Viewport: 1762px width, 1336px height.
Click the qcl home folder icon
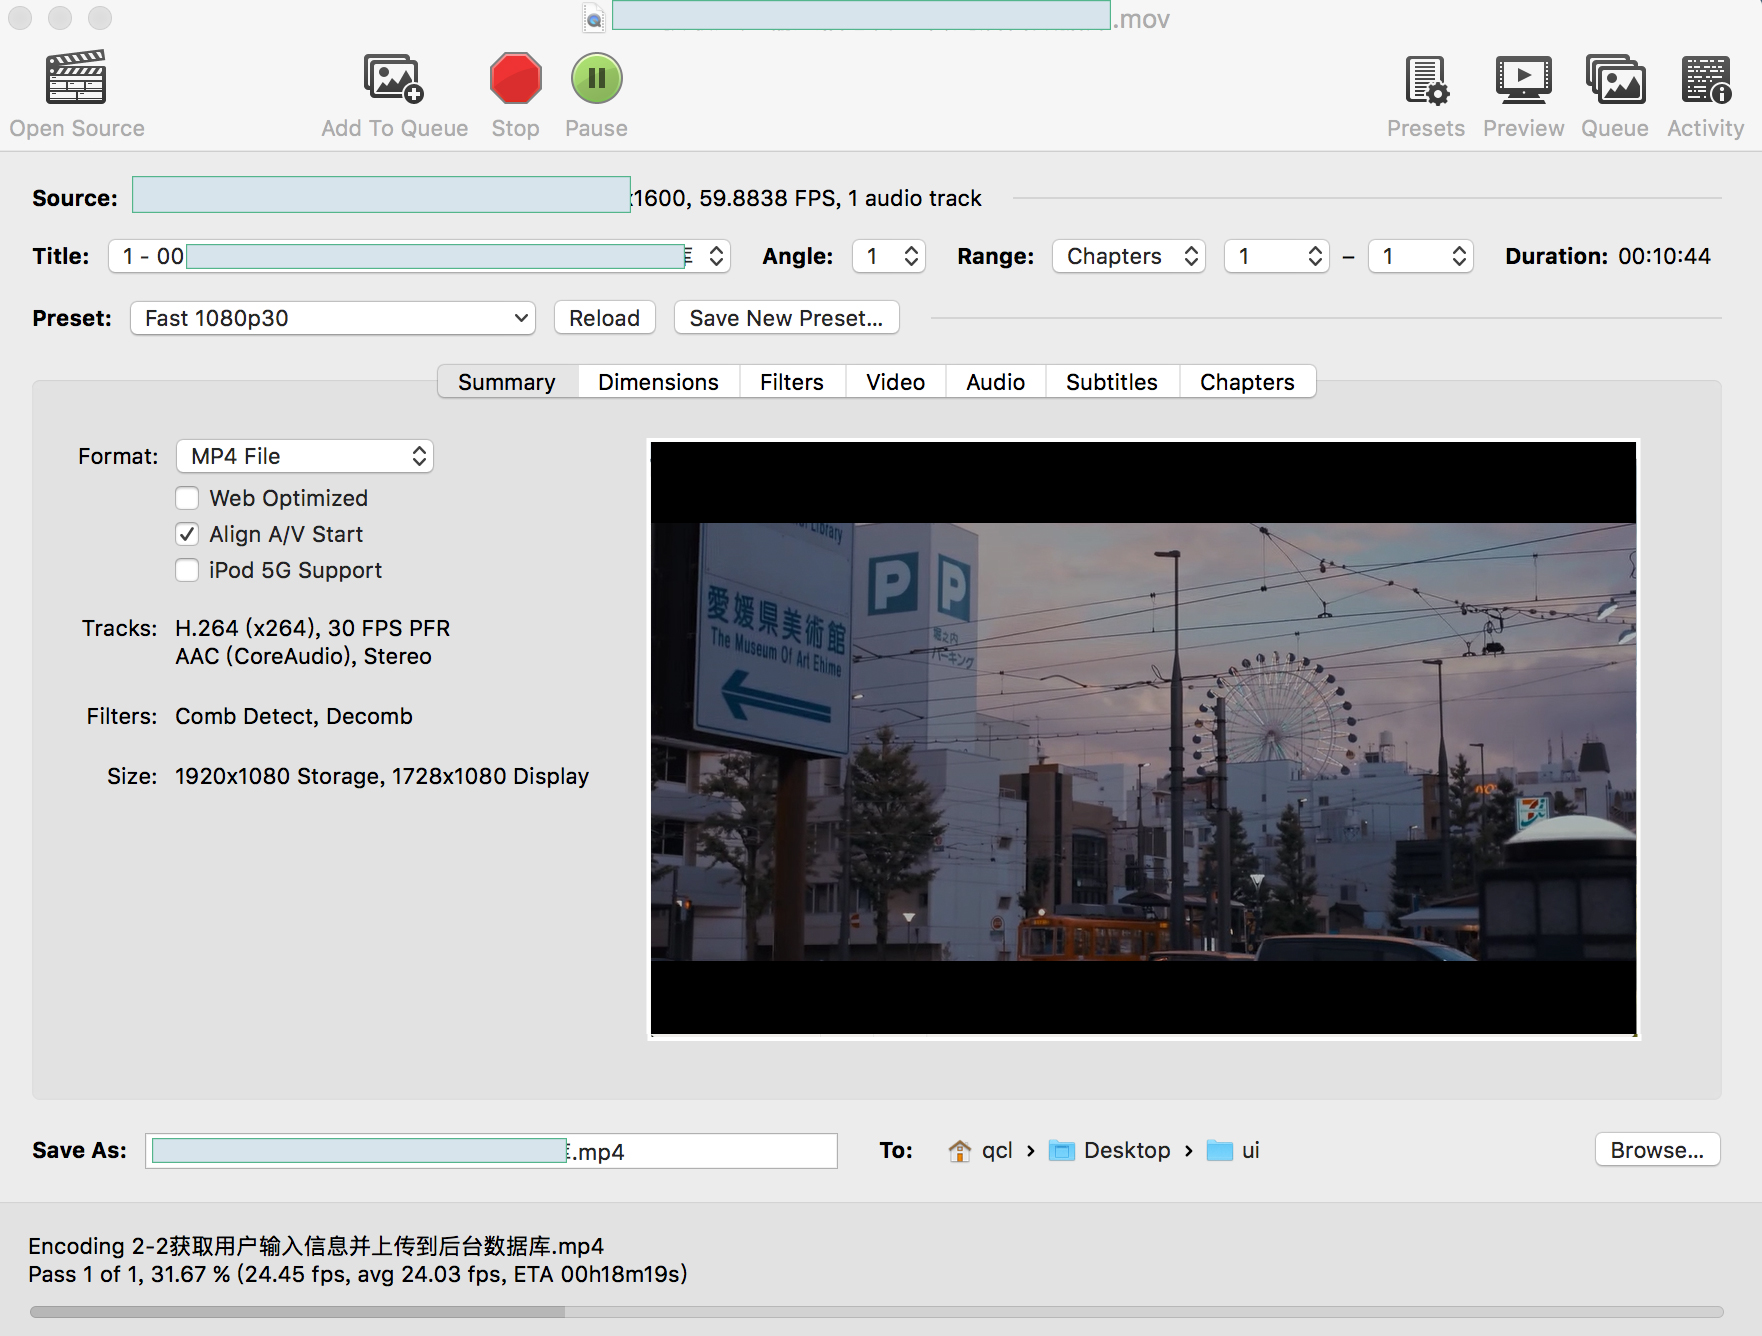pos(959,1151)
